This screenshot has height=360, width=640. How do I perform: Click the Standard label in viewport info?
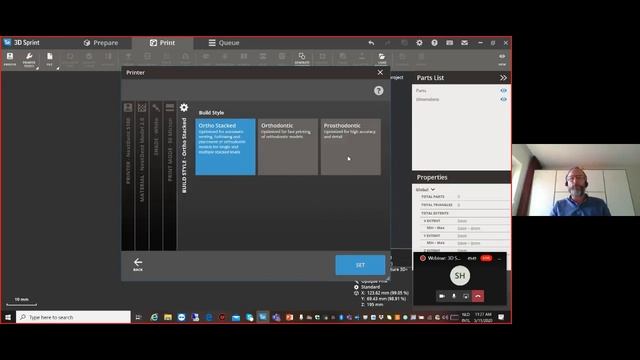pos(370,287)
